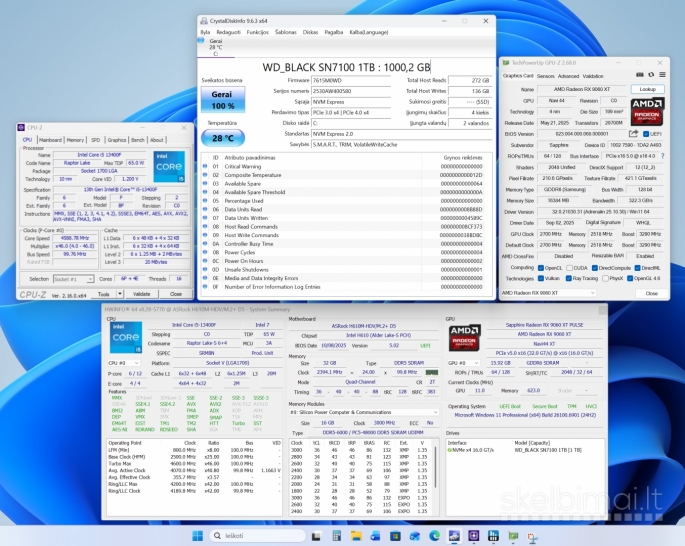Viewport: 685px width, 546px height.
Task: Click the Windows taskbar search box
Action: point(258,536)
